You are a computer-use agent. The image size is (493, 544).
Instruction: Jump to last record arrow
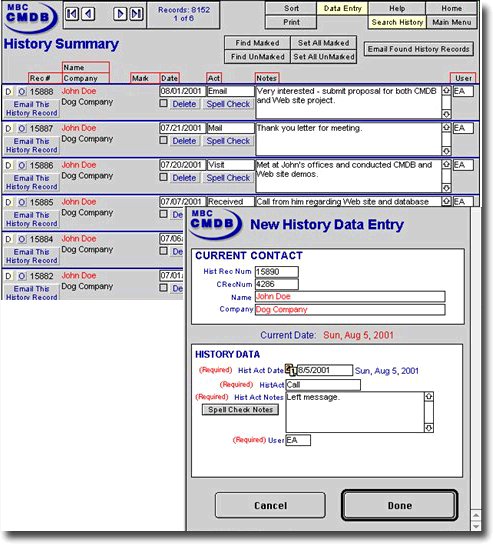(x=136, y=14)
